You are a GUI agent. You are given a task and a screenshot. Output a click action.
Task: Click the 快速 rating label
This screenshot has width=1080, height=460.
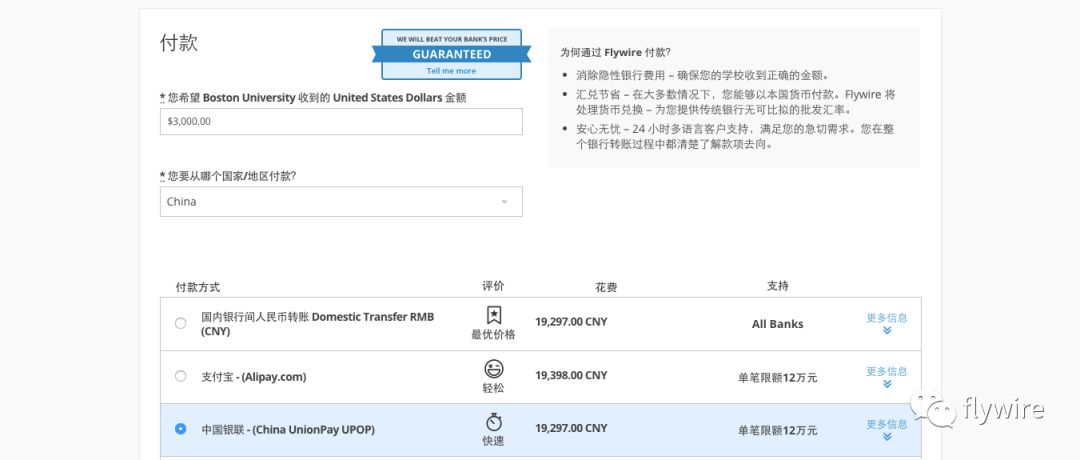click(493, 441)
